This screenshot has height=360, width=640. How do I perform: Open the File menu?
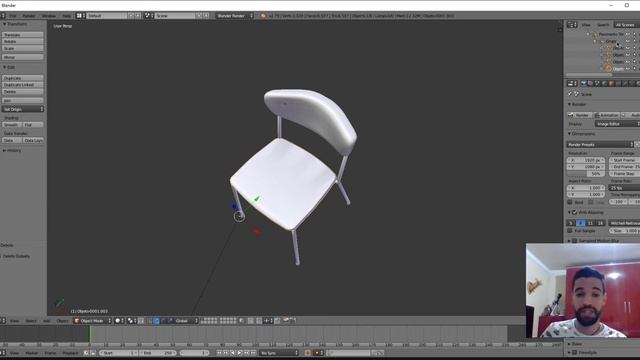[x=13, y=16]
